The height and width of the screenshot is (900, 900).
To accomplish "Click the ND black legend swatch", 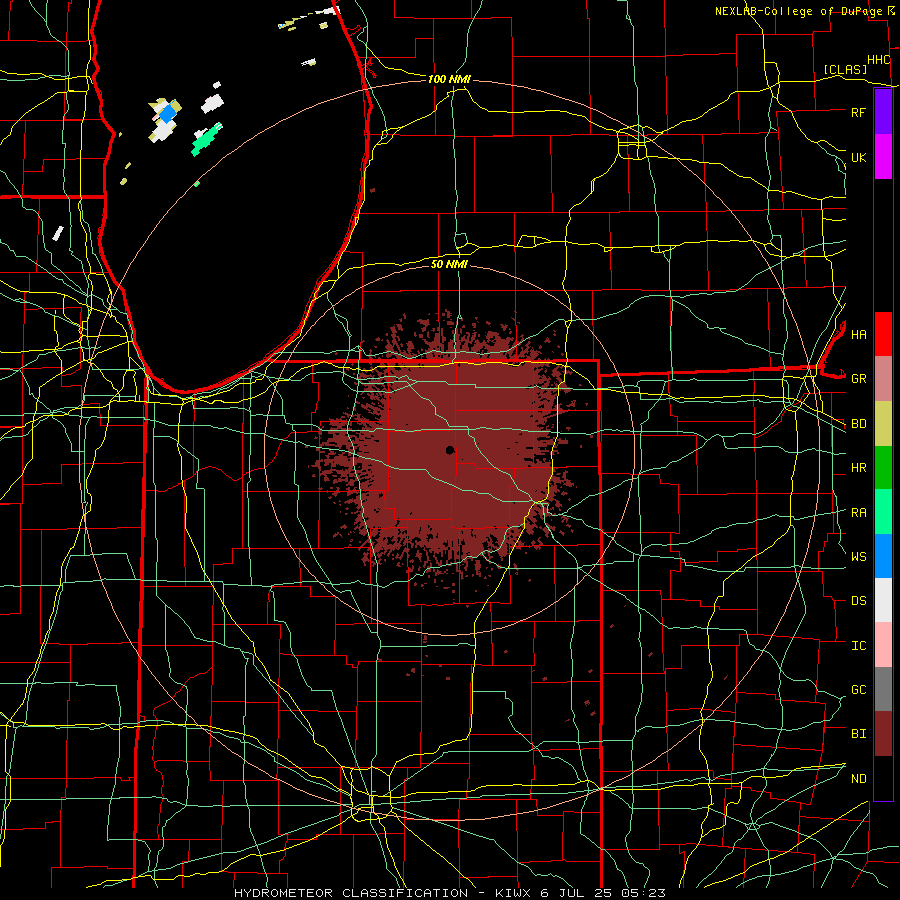I will coord(883,778).
